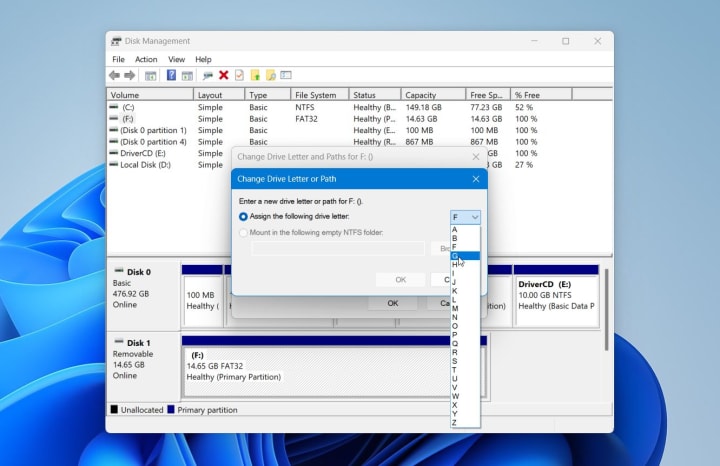The height and width of the screenshot is (466, 720).
Task: Click the Local Disk (D:) volume name
Action: [145, 164]
